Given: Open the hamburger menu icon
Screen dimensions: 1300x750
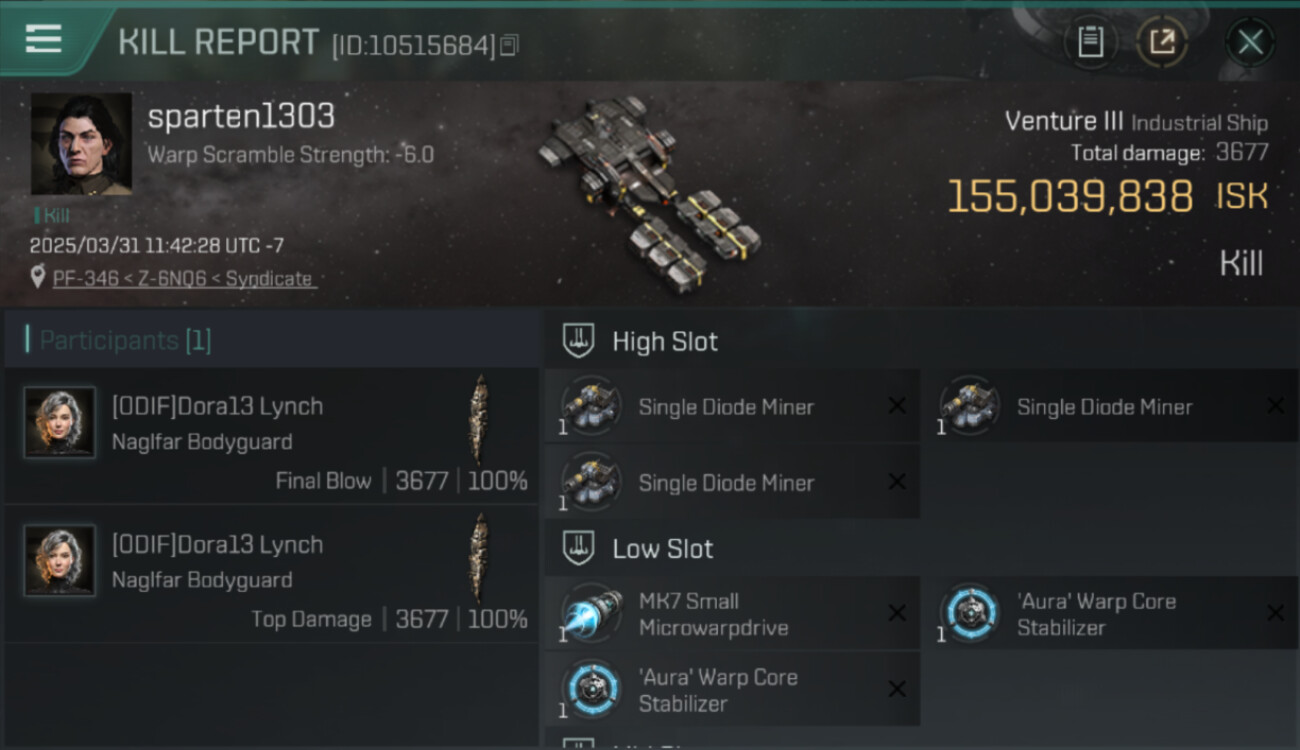Looking at the screenshot, I should click(43, 39).
